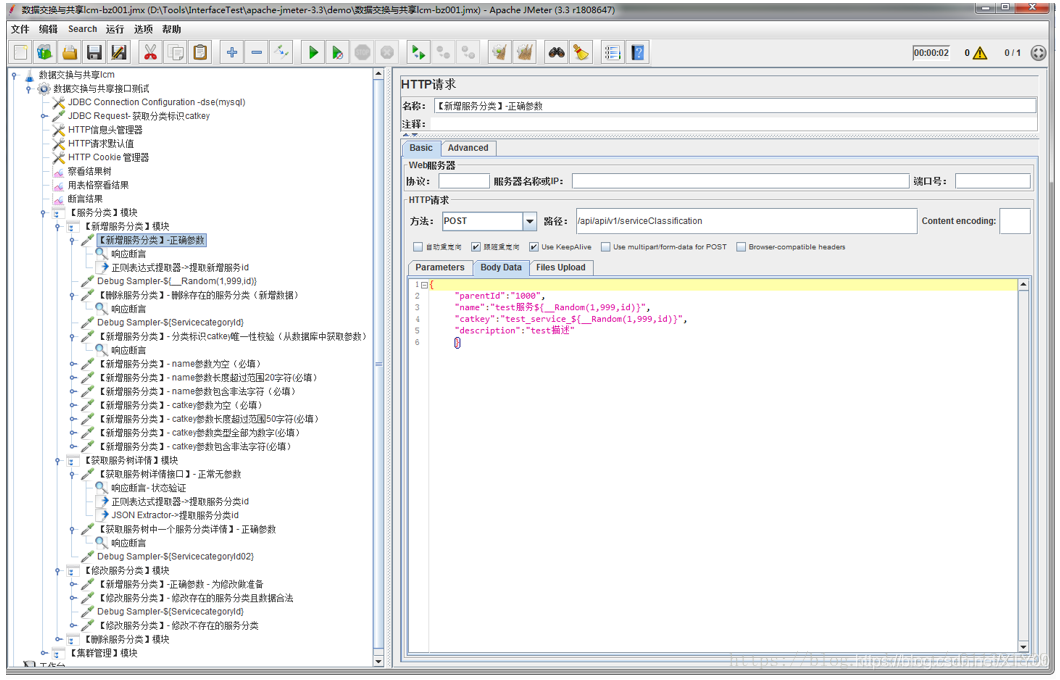1060x680 pixels.
Task: Open Search with the binoculars icon
Action: pyautogui.click(x=556, y=52)
